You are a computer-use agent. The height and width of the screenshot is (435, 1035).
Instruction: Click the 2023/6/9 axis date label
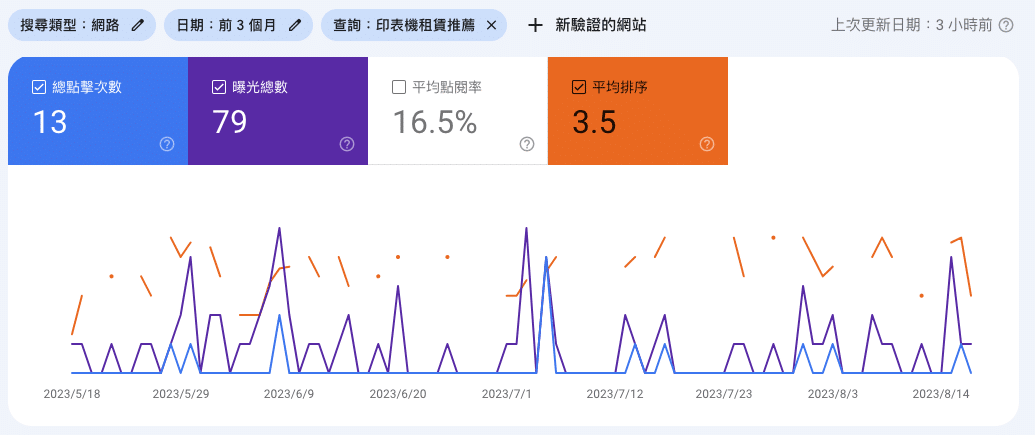[289, 394]
